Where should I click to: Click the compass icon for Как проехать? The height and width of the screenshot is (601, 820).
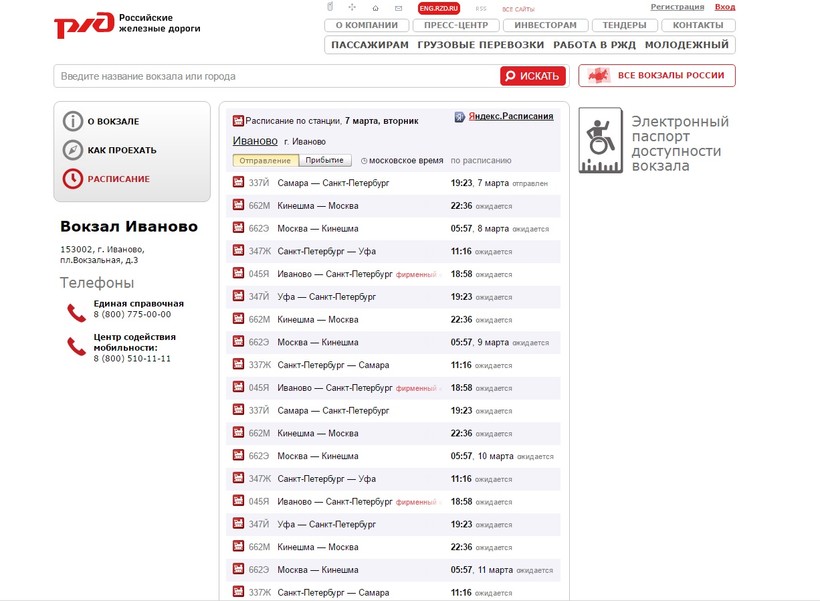point(73,150)
